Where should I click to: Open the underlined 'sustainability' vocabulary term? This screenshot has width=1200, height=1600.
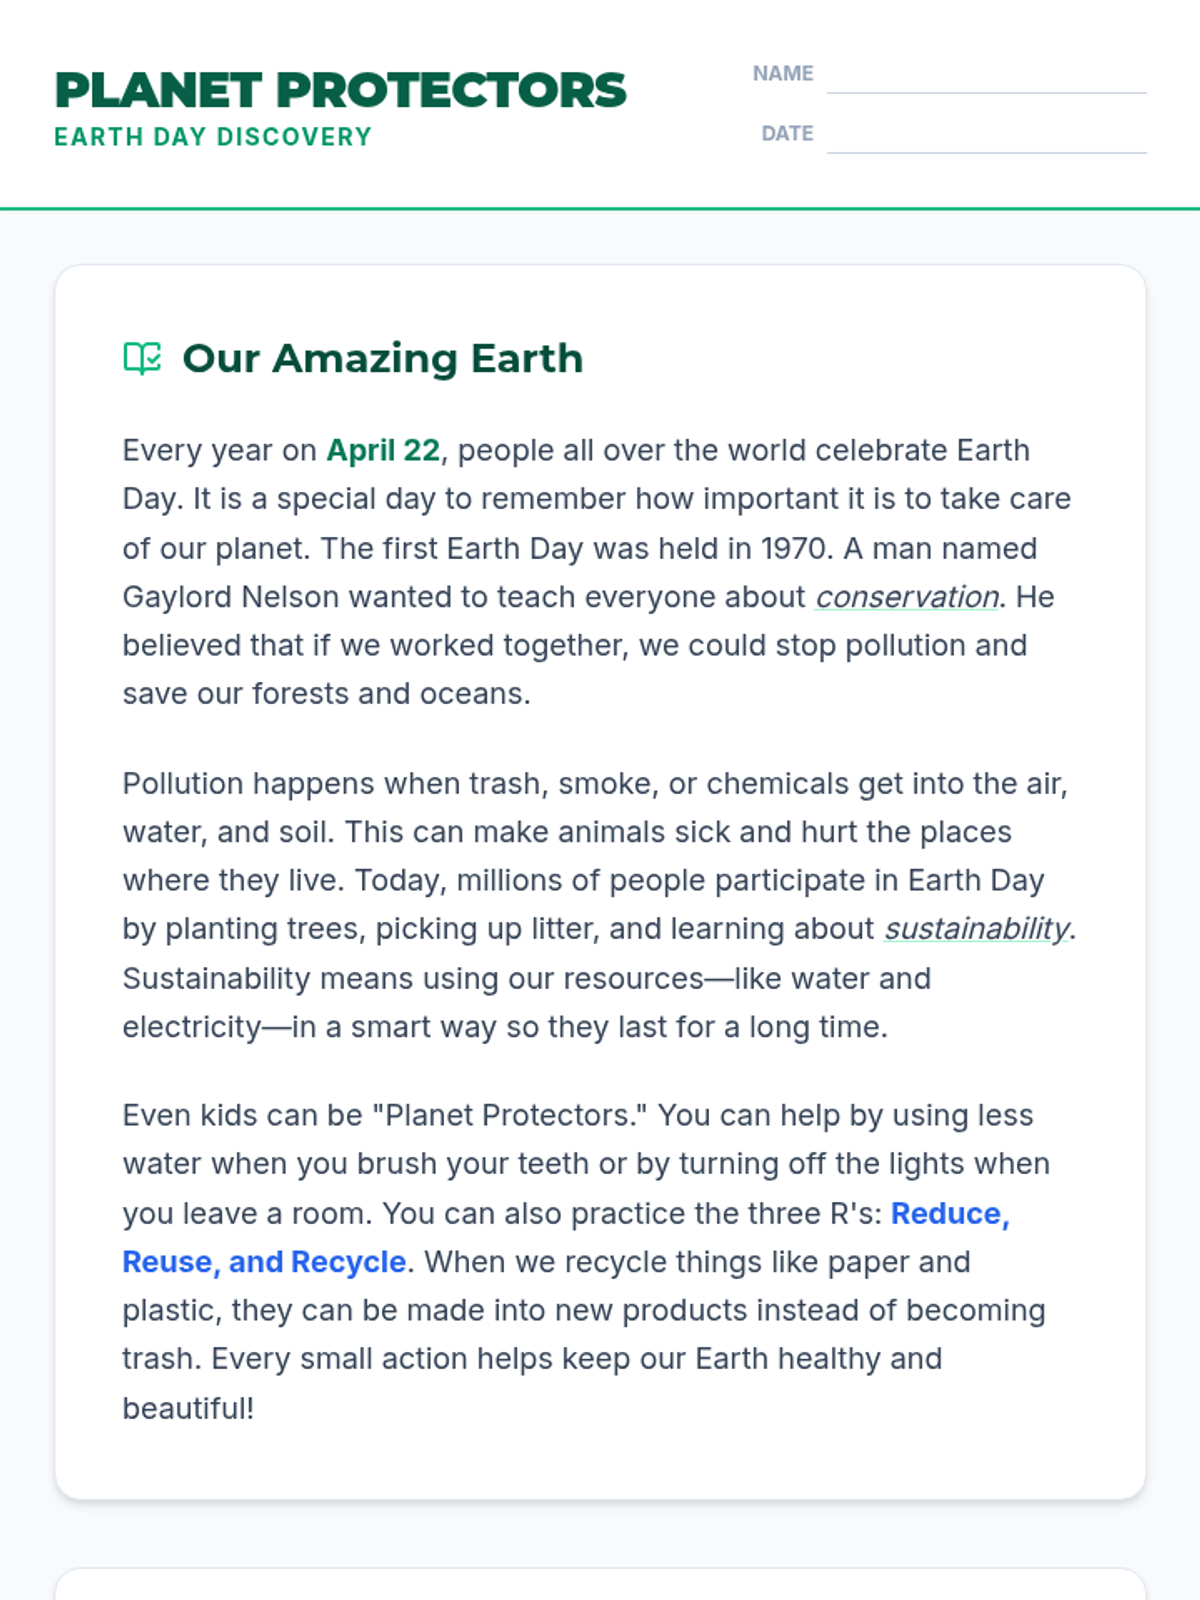click(x=976, y=929)
